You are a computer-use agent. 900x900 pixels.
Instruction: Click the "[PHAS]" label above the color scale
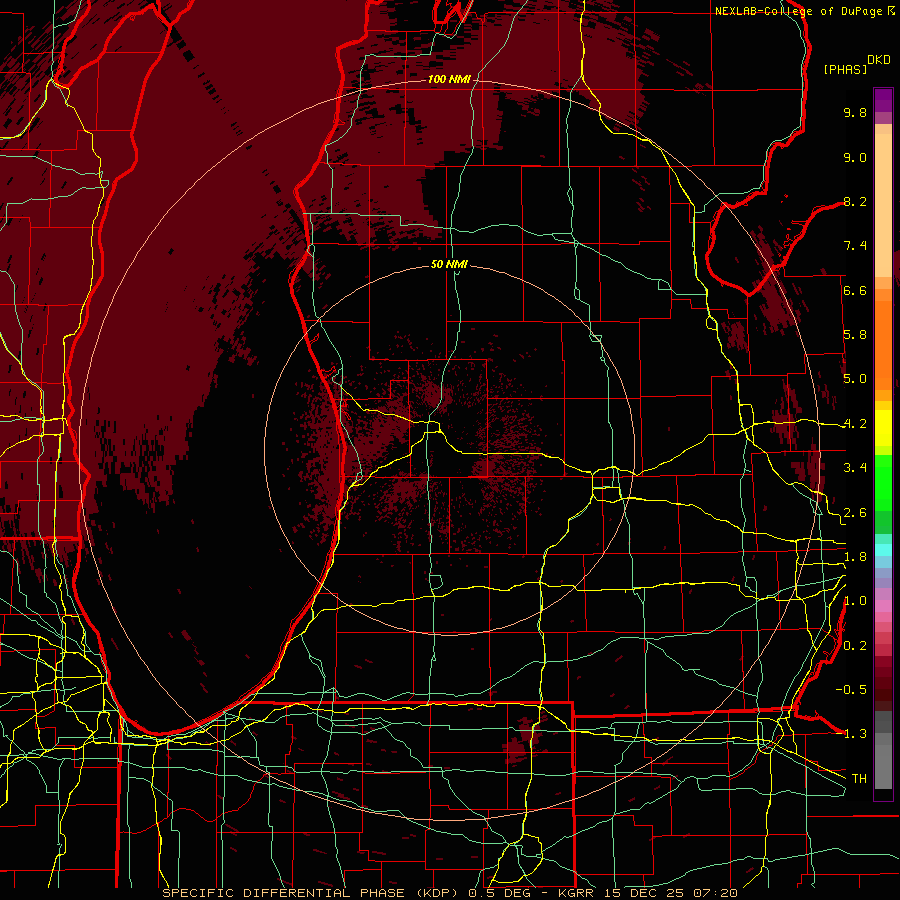845,69
